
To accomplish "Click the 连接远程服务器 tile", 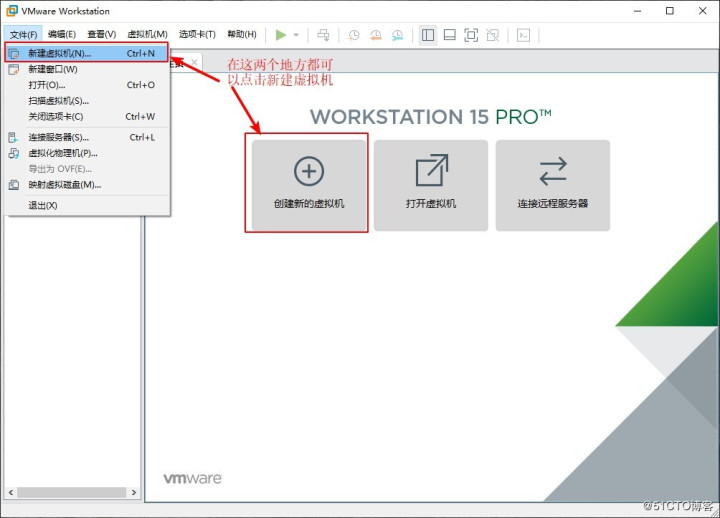I will [x=553, y=185].
